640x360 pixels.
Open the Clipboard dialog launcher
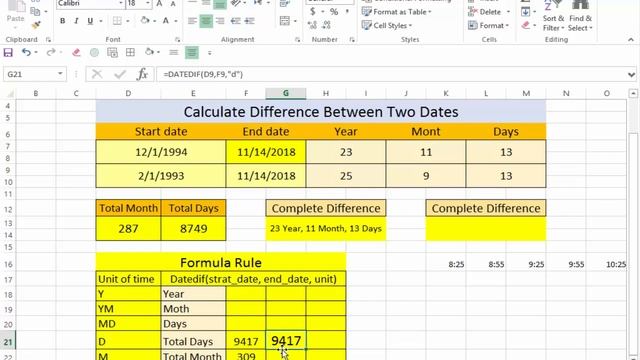pyautogui.click(x=48, y=40)
